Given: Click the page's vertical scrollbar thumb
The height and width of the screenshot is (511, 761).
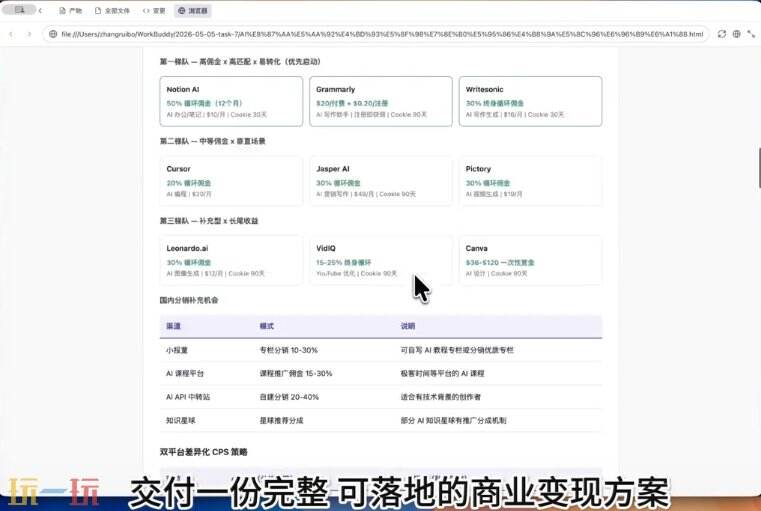Looking at the screenshot, I should point(759,167).
